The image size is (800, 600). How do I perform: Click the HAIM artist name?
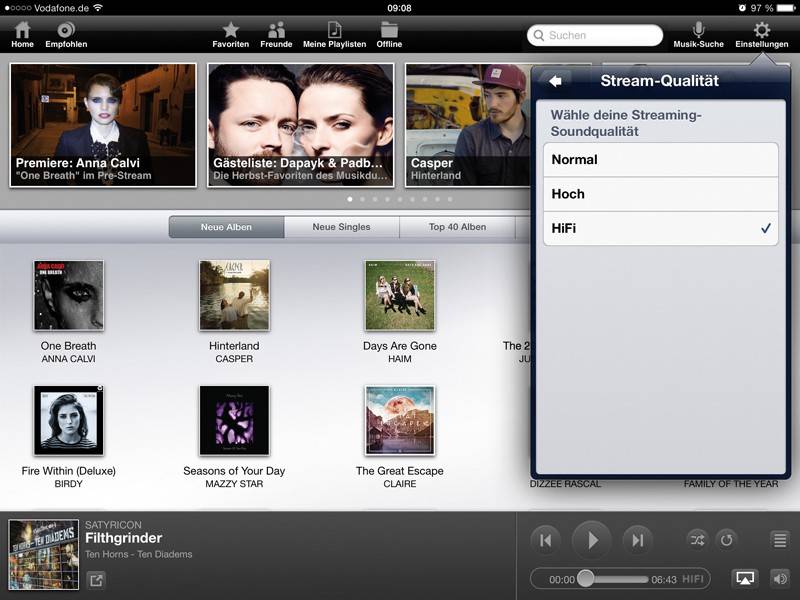click(399, 359)
